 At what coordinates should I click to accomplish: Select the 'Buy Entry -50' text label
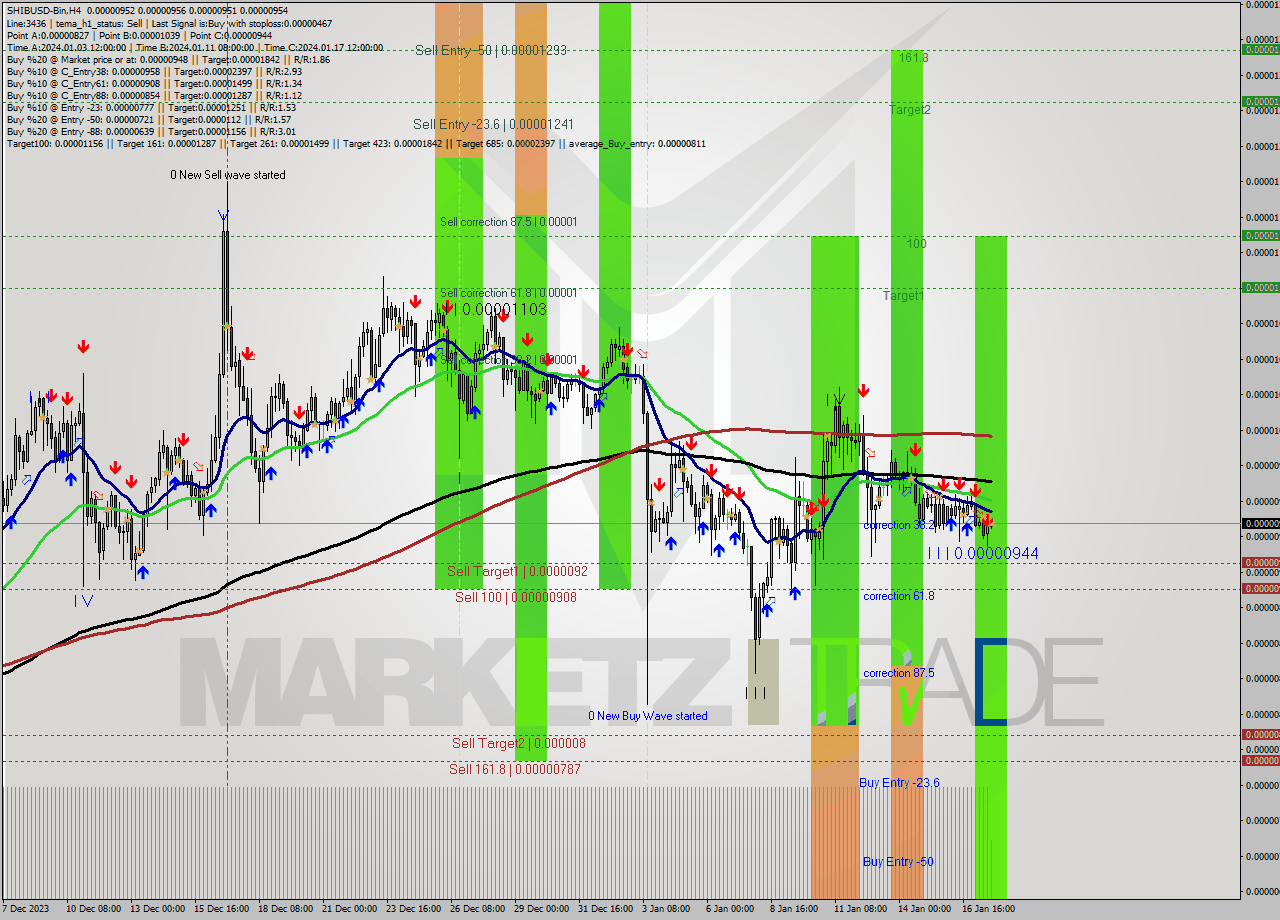(x=899, y=861)
